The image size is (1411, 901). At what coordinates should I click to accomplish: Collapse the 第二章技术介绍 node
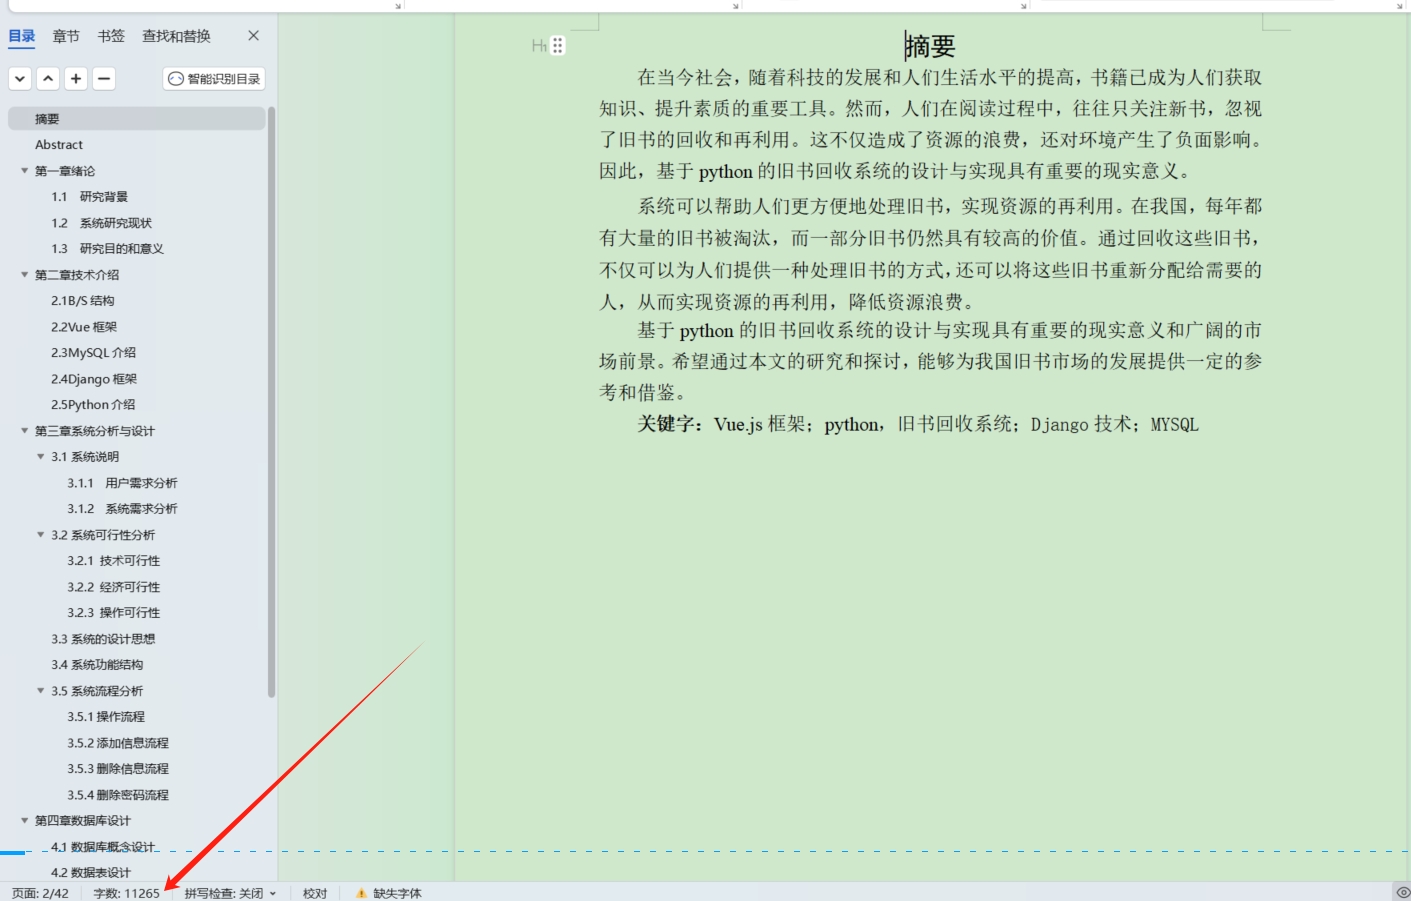pyautogui.click(x=25, y=275)
